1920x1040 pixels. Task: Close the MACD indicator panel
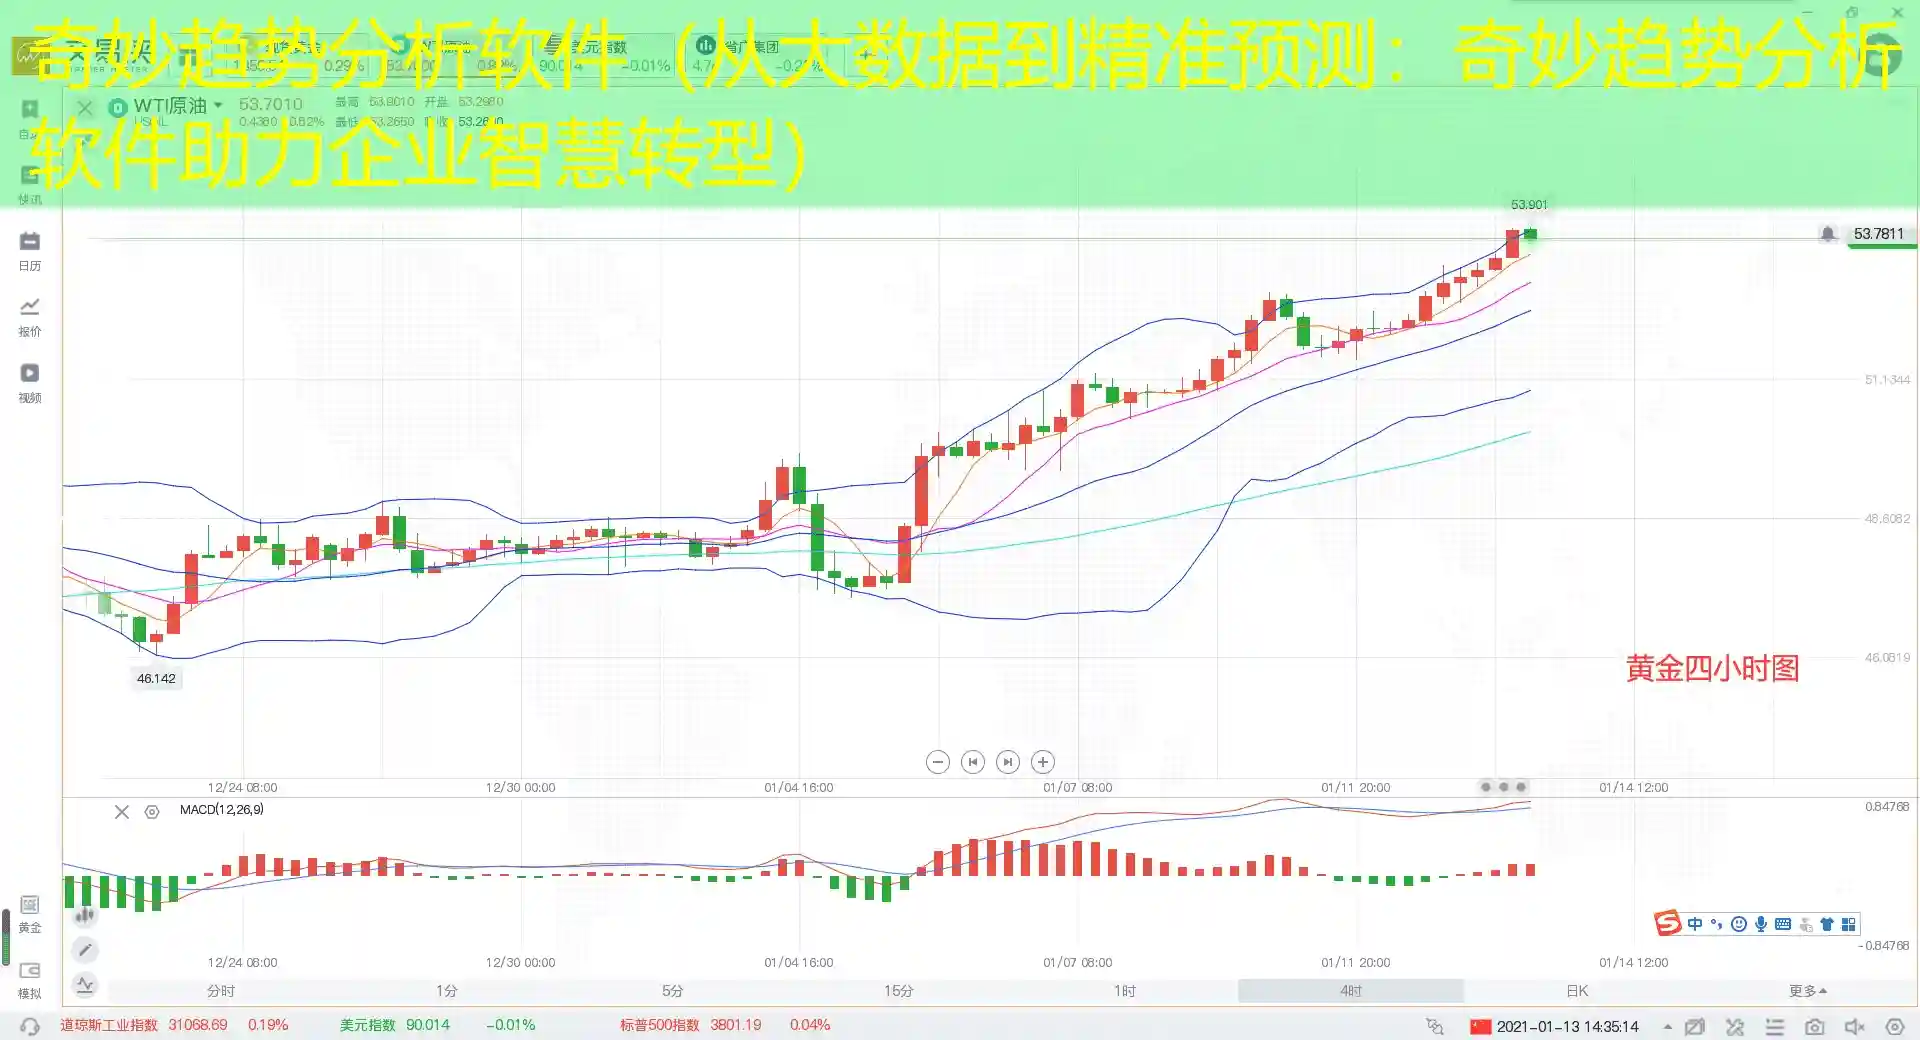pyautogui.click(x=122, y=812)
